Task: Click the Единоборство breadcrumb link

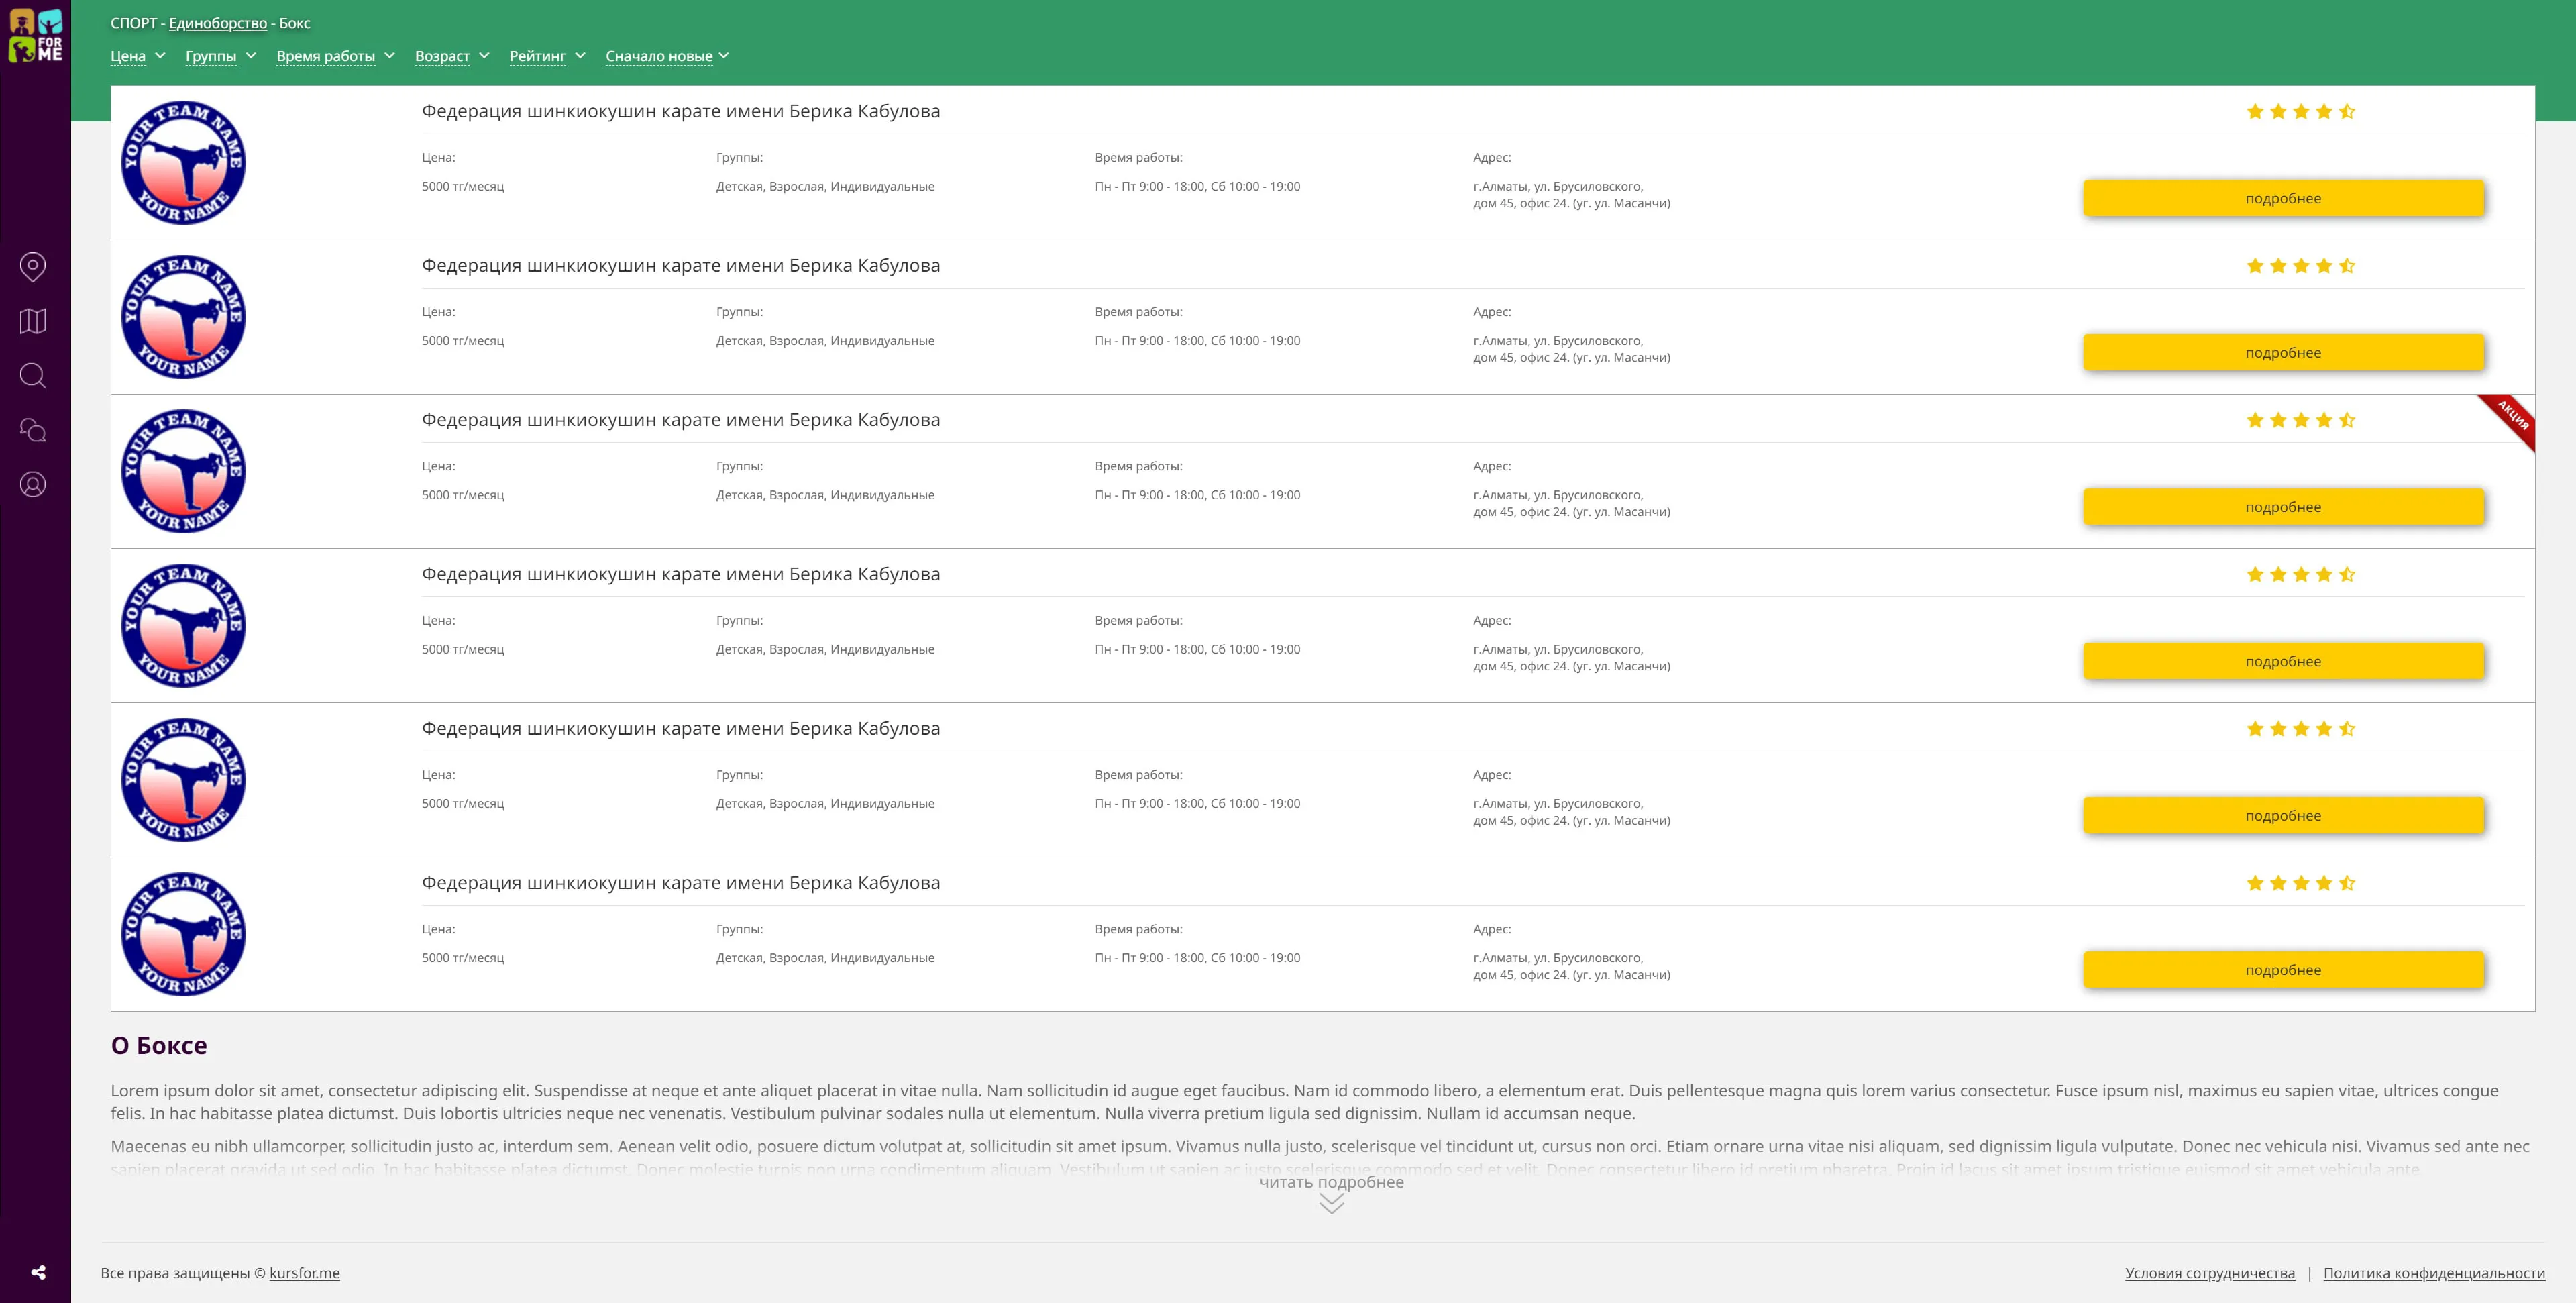Action: [x=218, y=23]
